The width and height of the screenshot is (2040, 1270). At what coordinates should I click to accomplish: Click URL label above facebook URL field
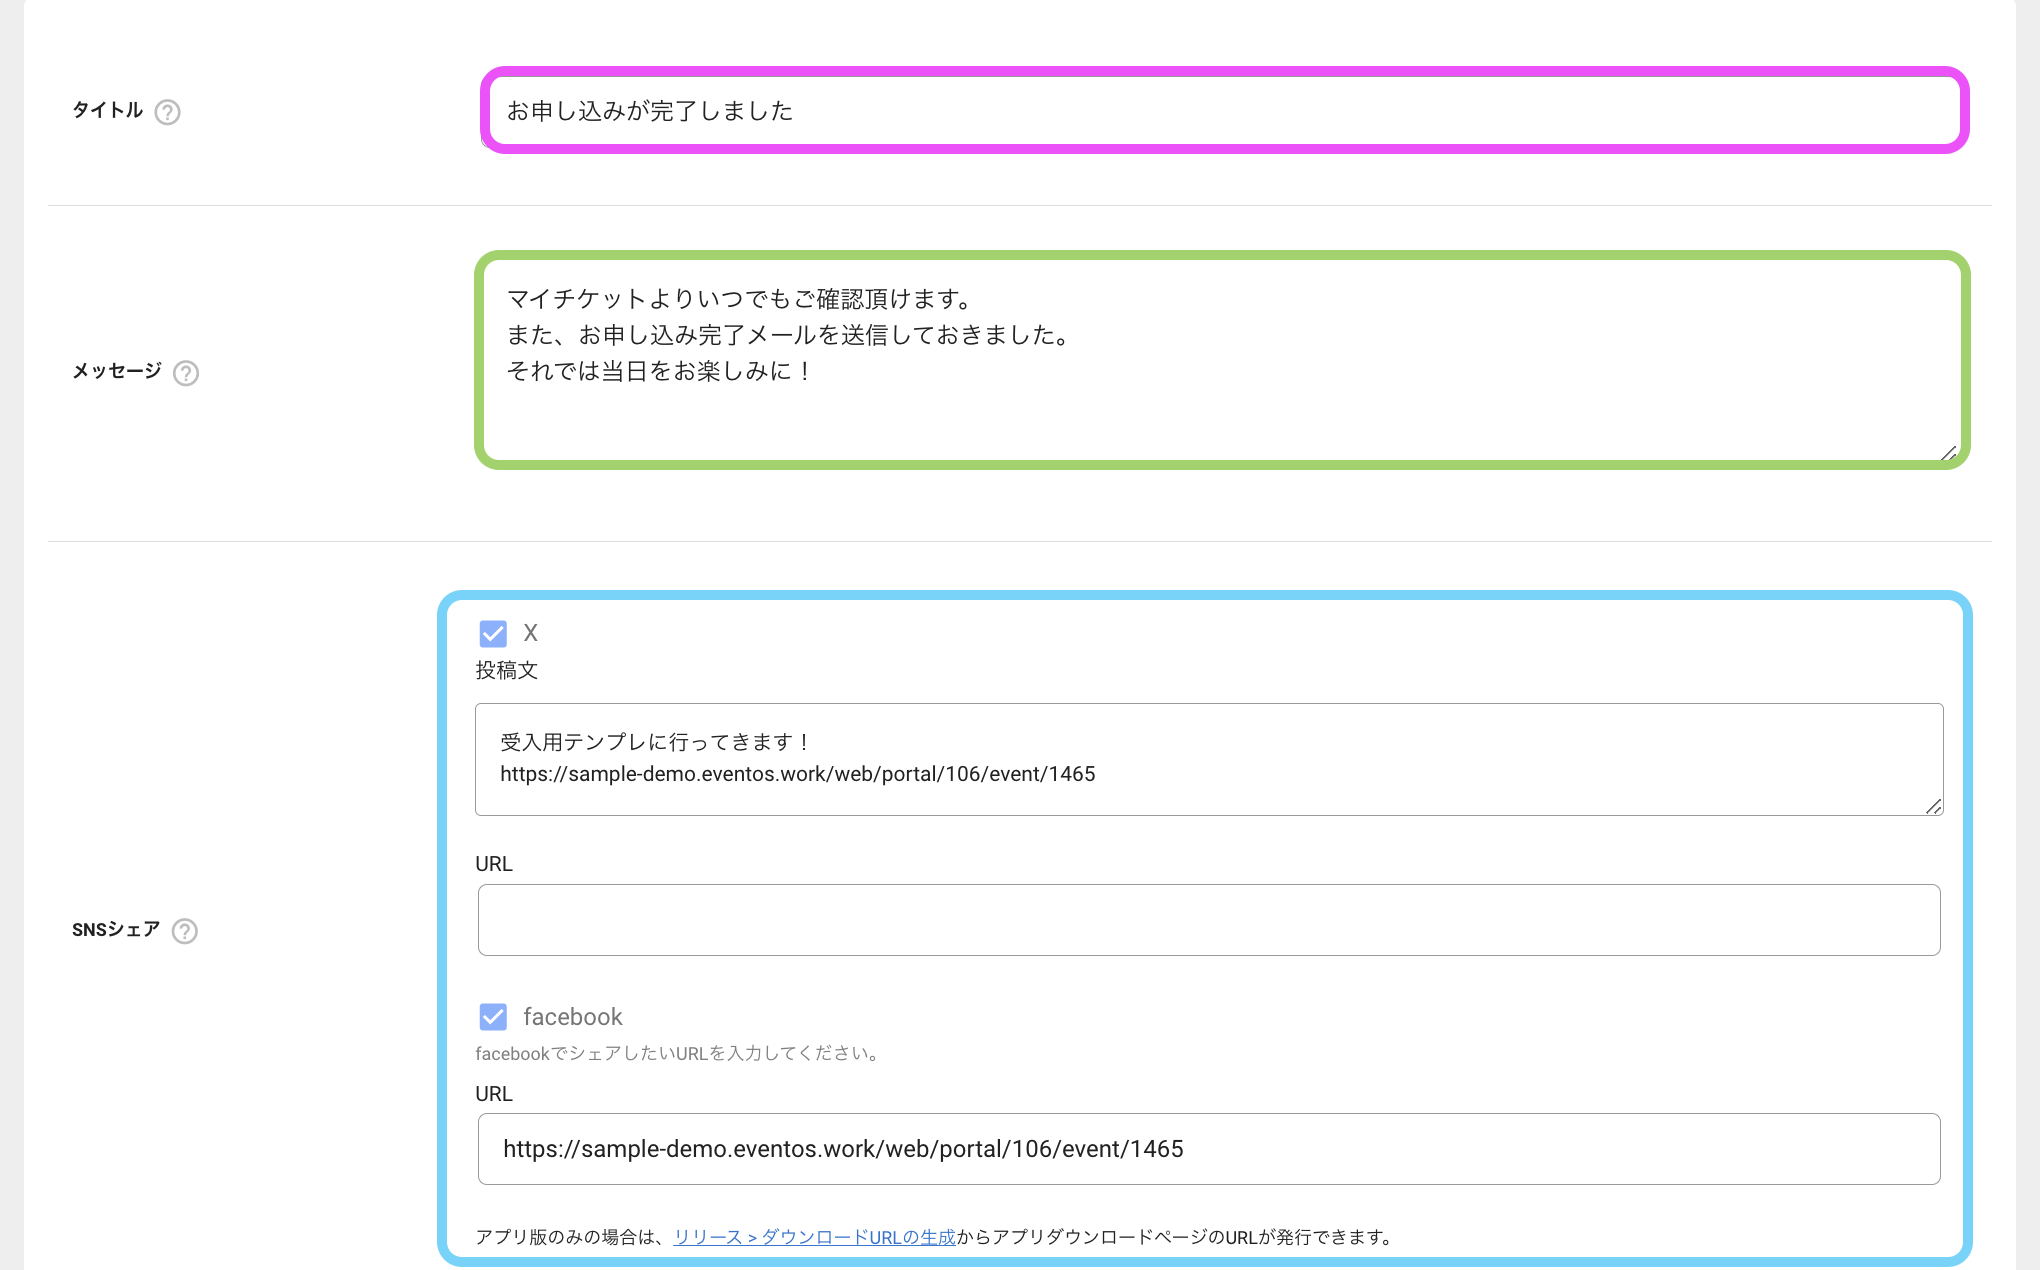point(494,1094)
